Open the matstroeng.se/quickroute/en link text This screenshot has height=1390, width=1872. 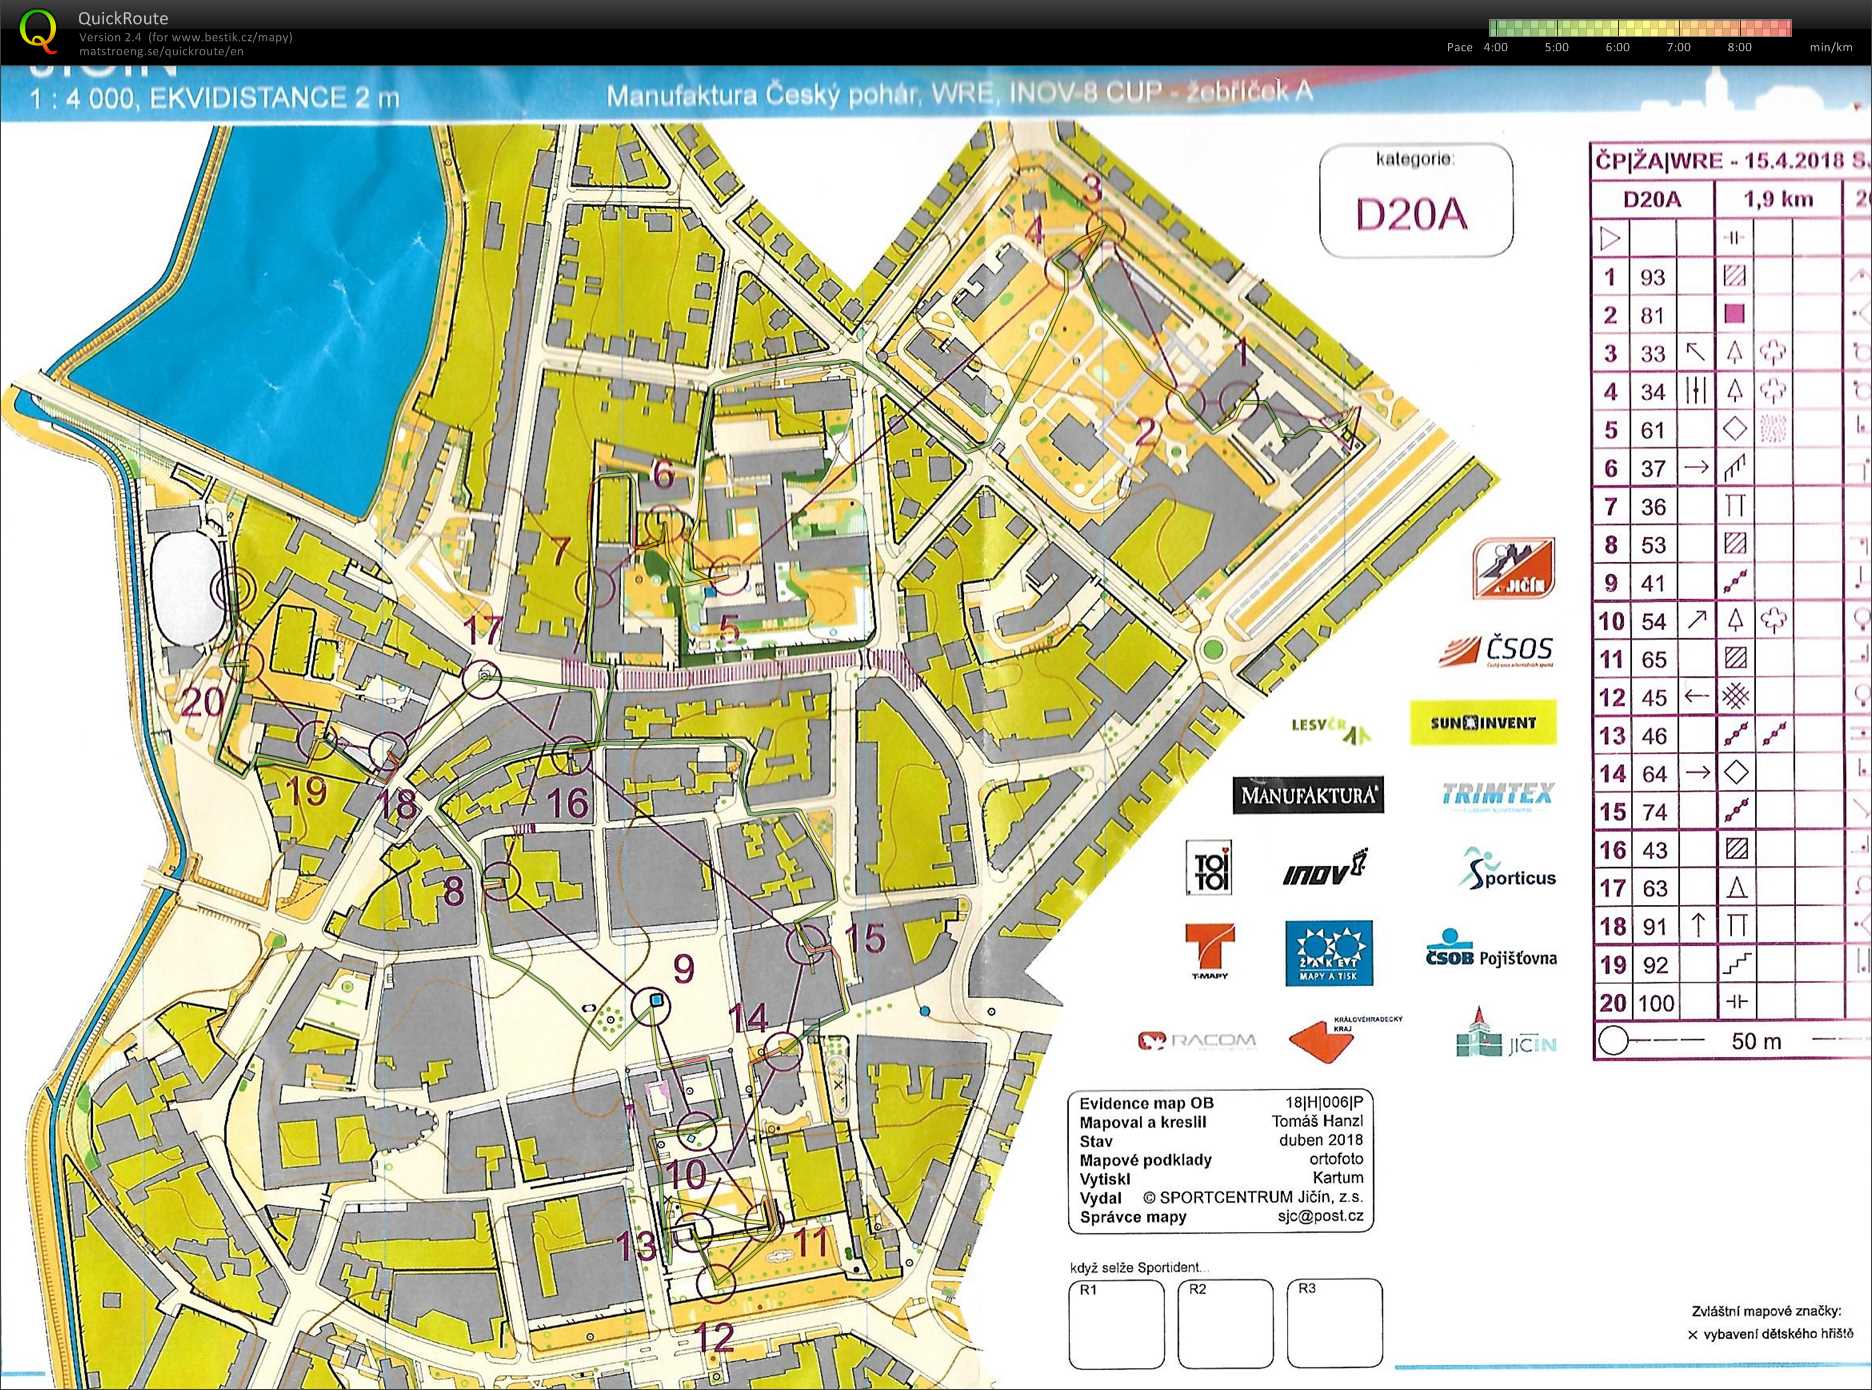[x=161, y=51]
